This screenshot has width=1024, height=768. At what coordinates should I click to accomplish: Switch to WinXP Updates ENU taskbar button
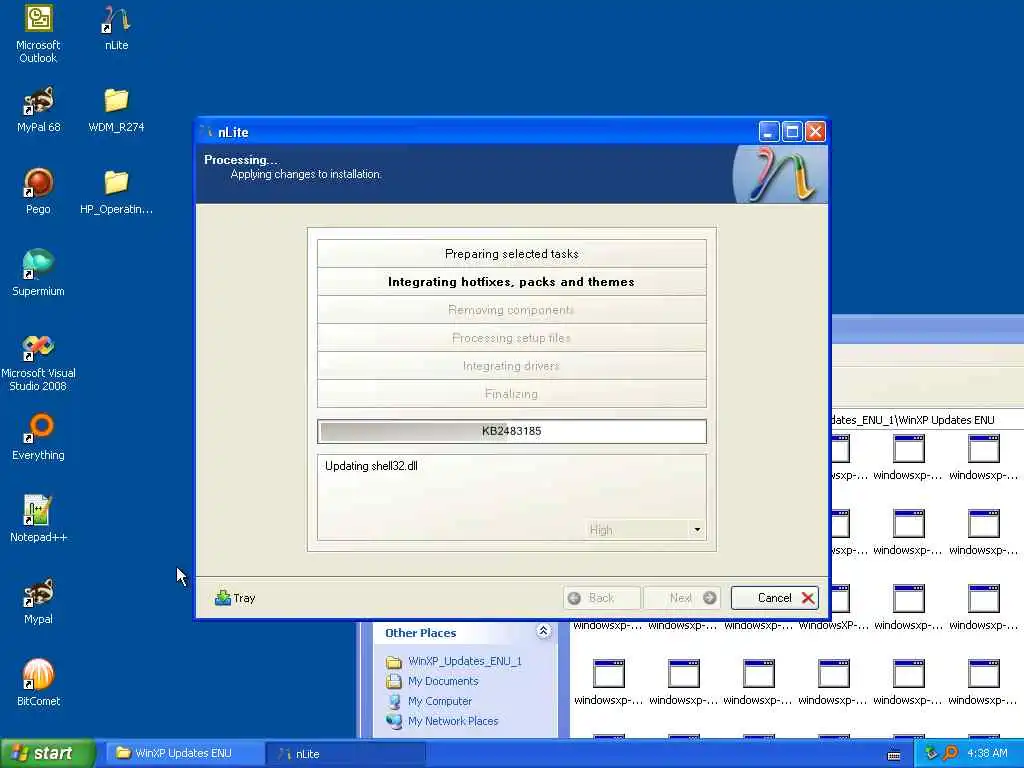[x=184, y=754]
